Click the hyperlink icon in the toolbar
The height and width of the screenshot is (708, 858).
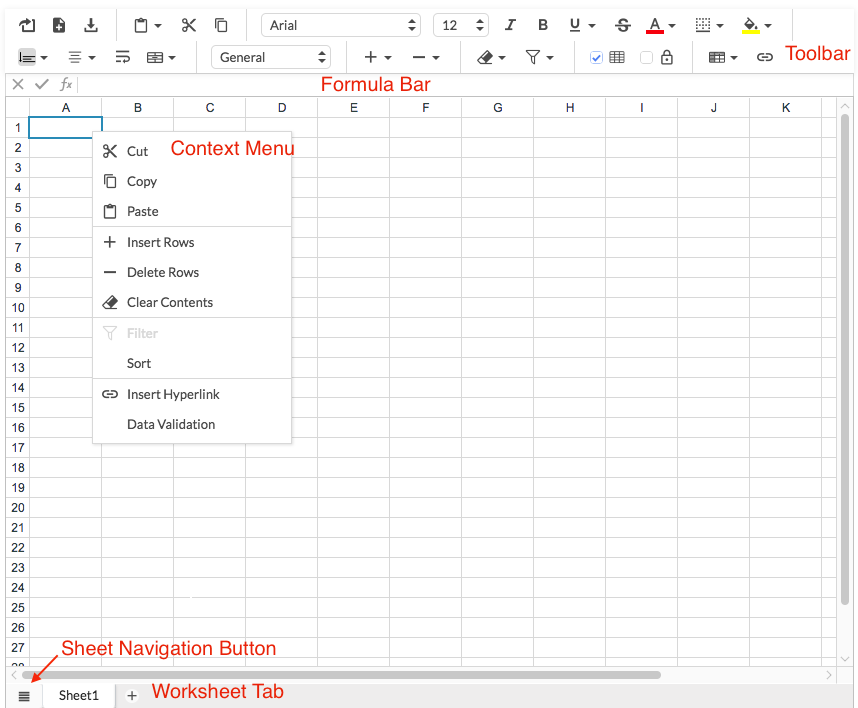click(764, 57)
